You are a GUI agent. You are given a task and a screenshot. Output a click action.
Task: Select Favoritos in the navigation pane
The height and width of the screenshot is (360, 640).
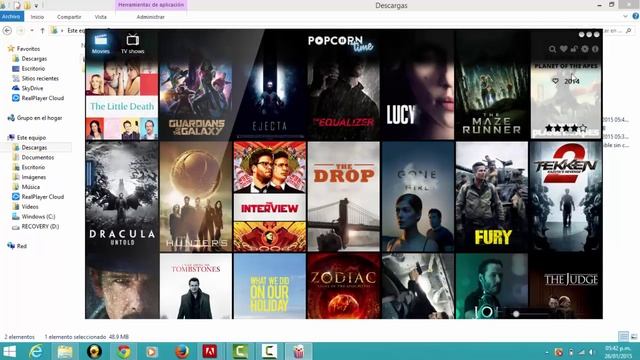click(28, 49)
